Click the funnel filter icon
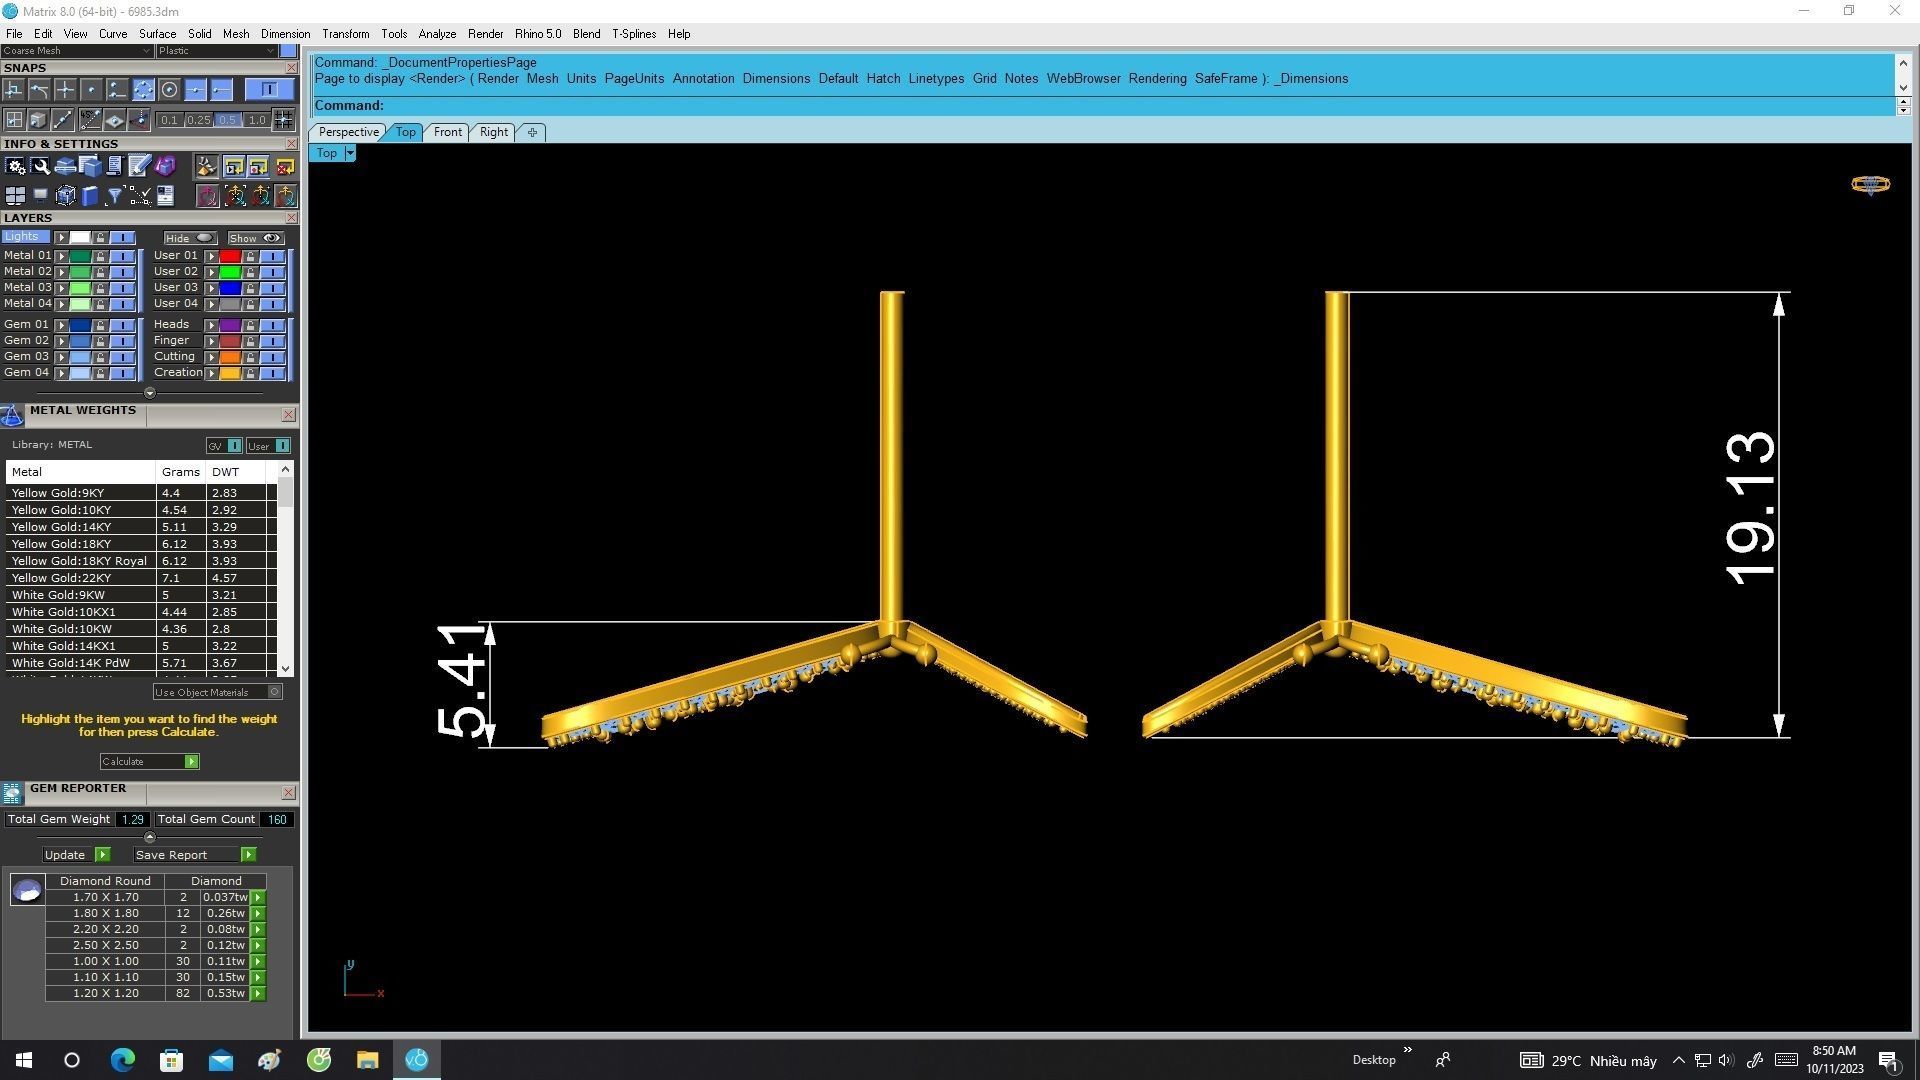Image resolution: width=1920 pixels, height=1080 pixels. click(x=114, y=196)
